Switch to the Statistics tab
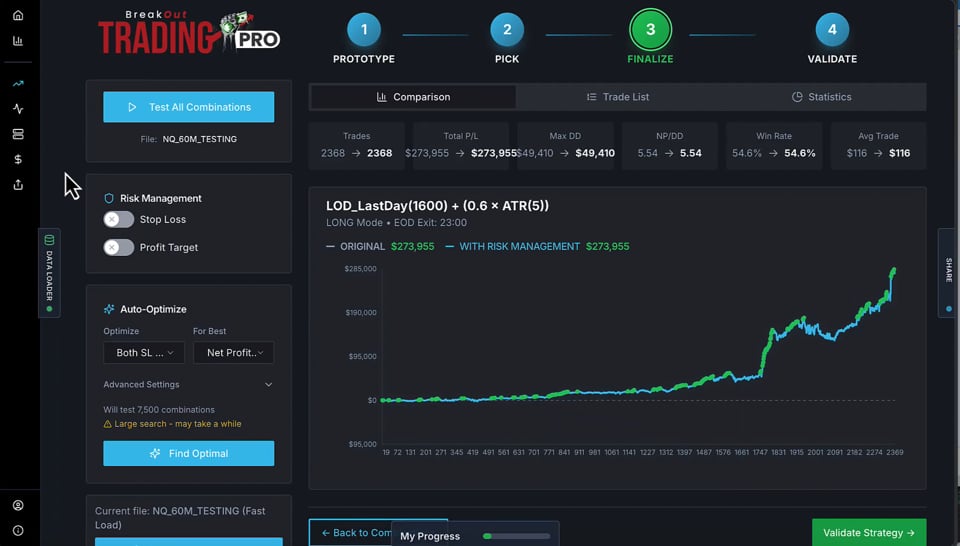The image size is (960, 546). tap(822, 97)
